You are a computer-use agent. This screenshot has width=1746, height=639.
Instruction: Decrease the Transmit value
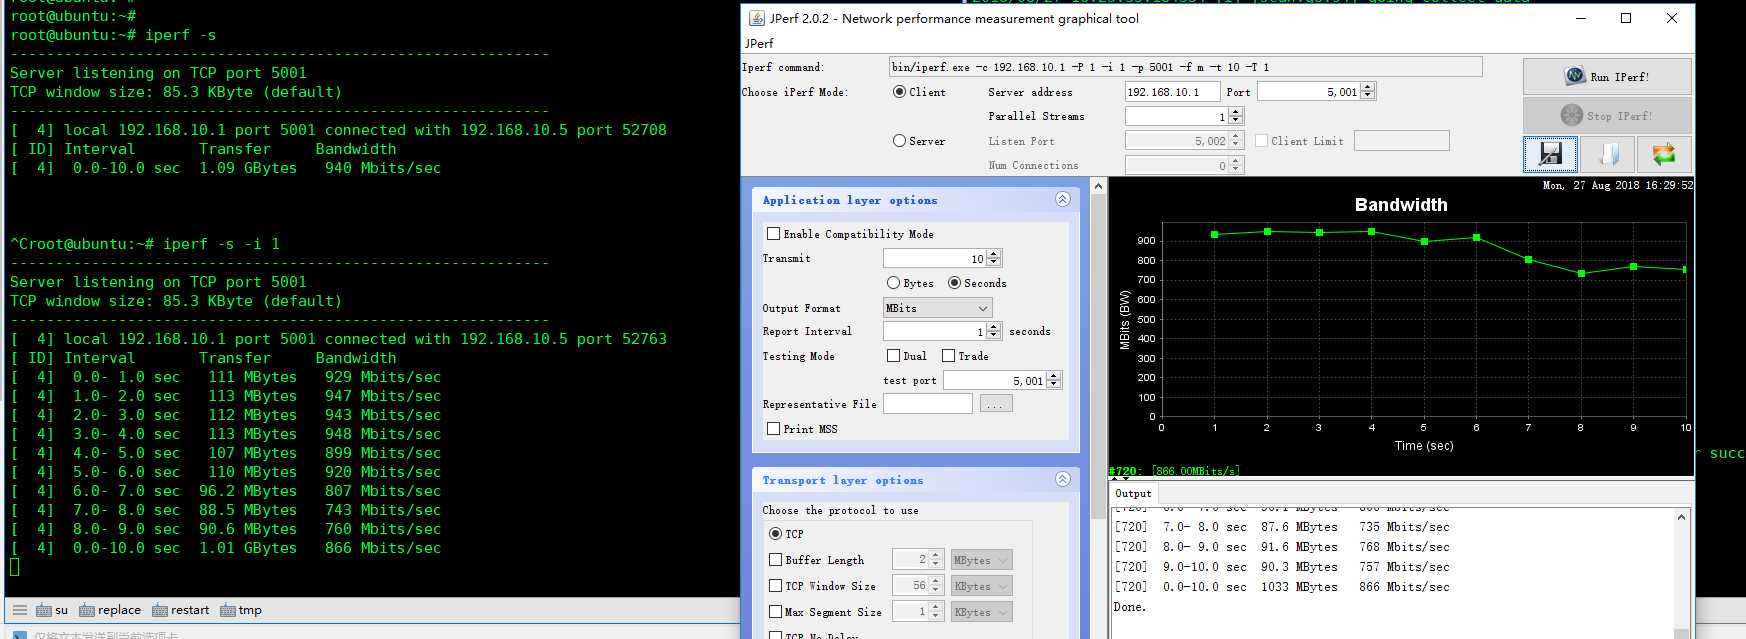pyautogui.click(x=993, y=263)
